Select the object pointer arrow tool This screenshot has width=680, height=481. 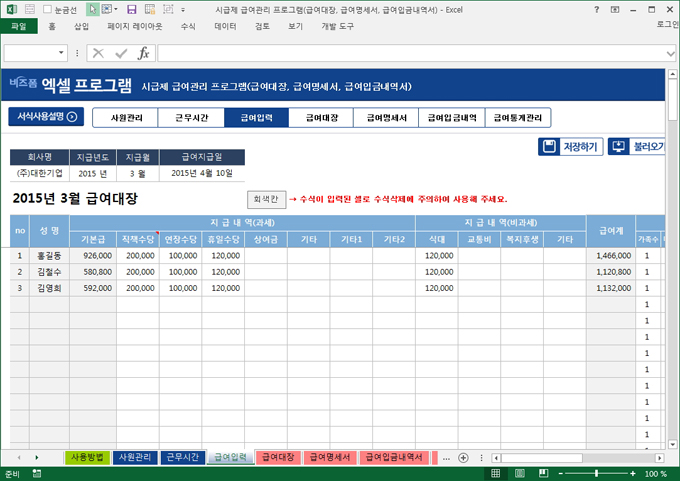92,9
